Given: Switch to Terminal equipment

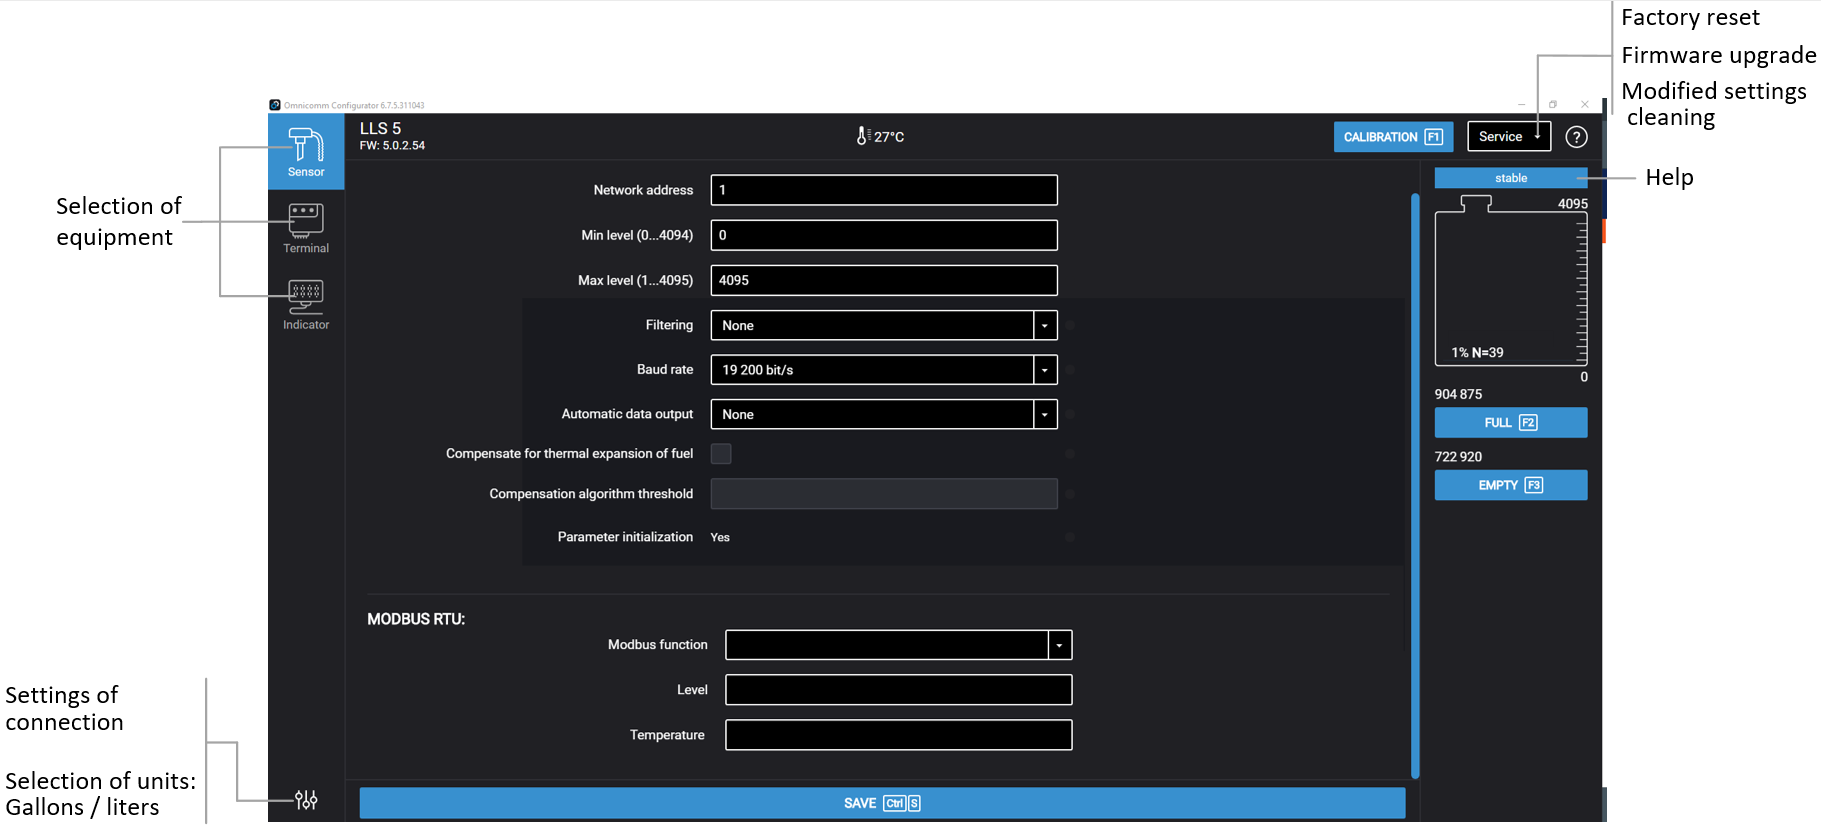Looking at the screenshot, I should pyautogui.click(x=306, y=228).
